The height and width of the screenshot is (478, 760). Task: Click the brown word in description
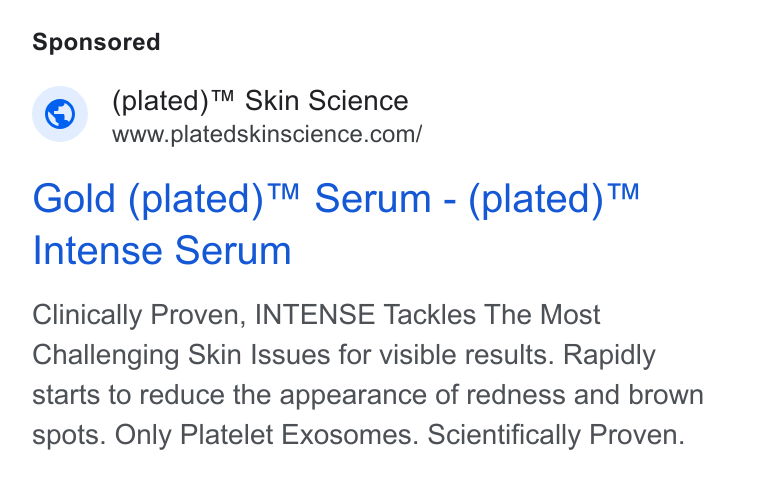click(x=666, y=395)
